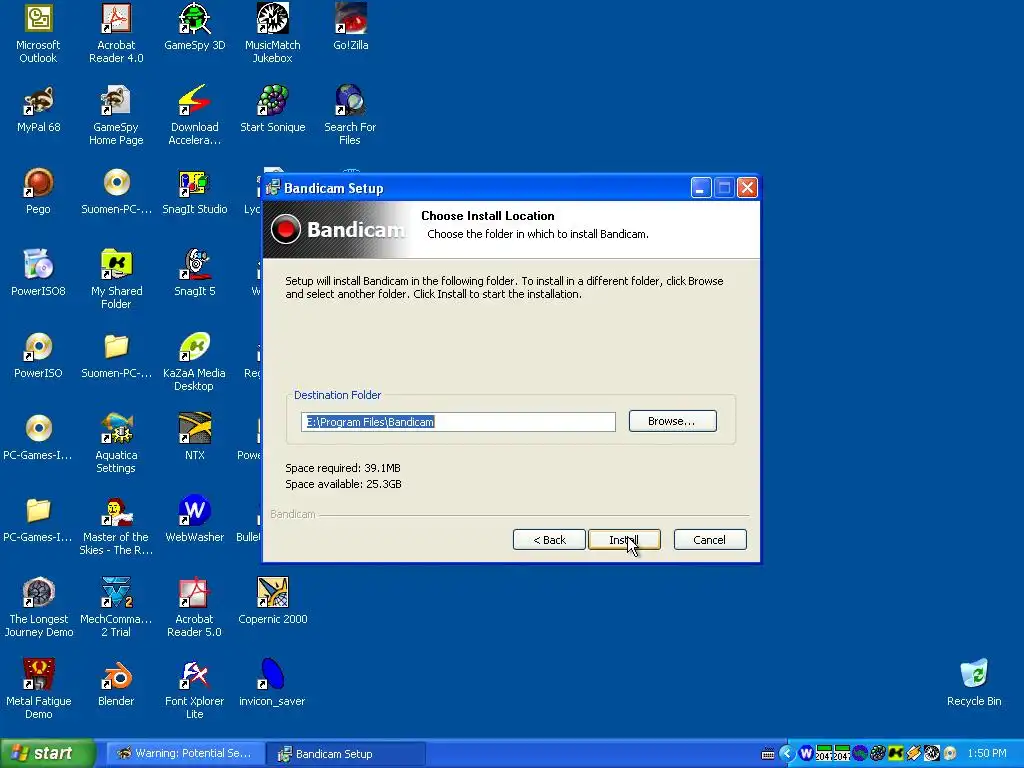The image size is (1024, 768).
Task: Select the SnagIt Studio icon
Action: coord(195,191)
